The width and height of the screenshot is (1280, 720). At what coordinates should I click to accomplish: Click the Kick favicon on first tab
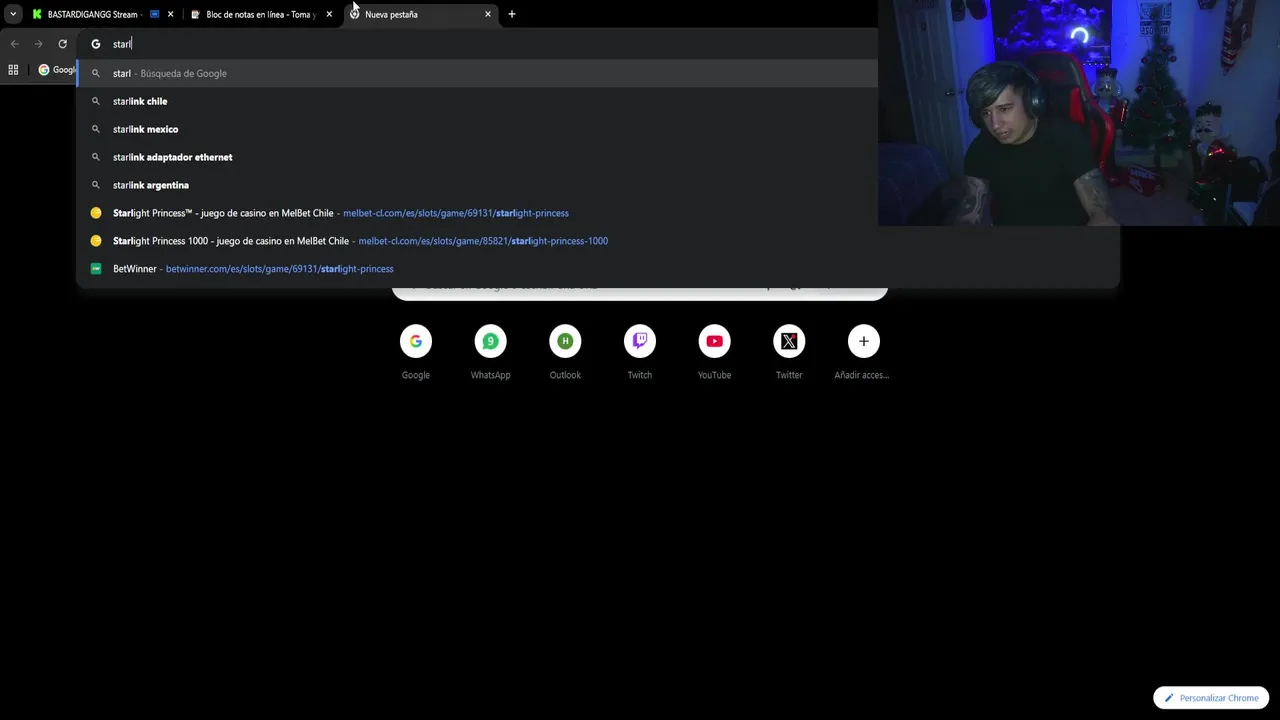[37, 14]
